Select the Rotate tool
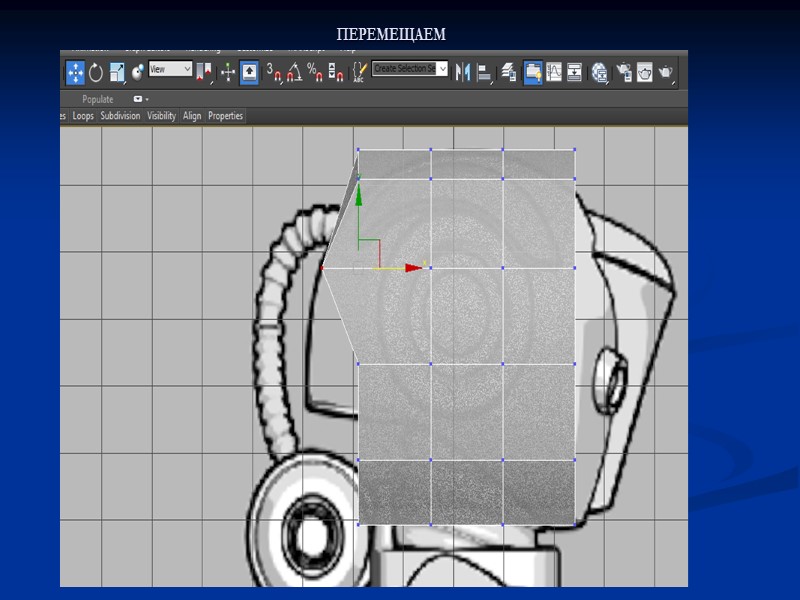The width and height of the screenshot is (800, 600). click(95, 72)
